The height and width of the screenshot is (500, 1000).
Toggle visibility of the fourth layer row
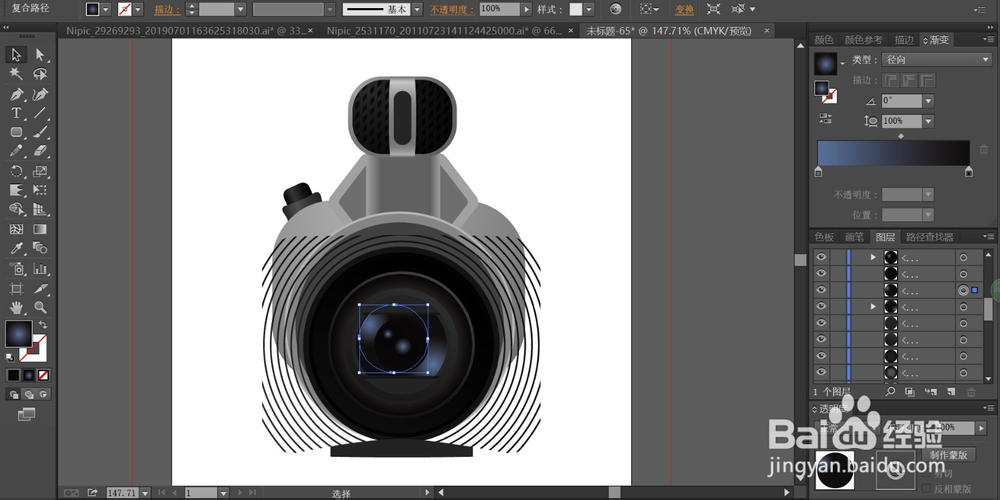821,307
